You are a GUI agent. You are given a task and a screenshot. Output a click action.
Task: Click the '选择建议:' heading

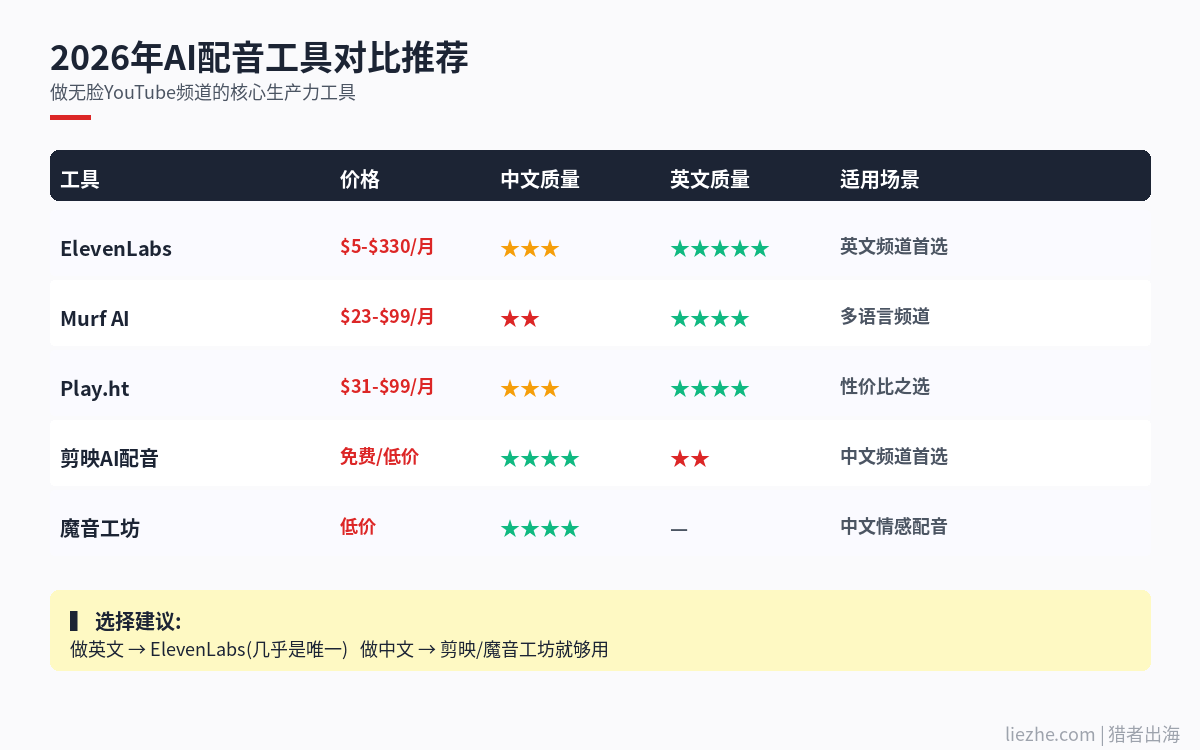(138, 621)
